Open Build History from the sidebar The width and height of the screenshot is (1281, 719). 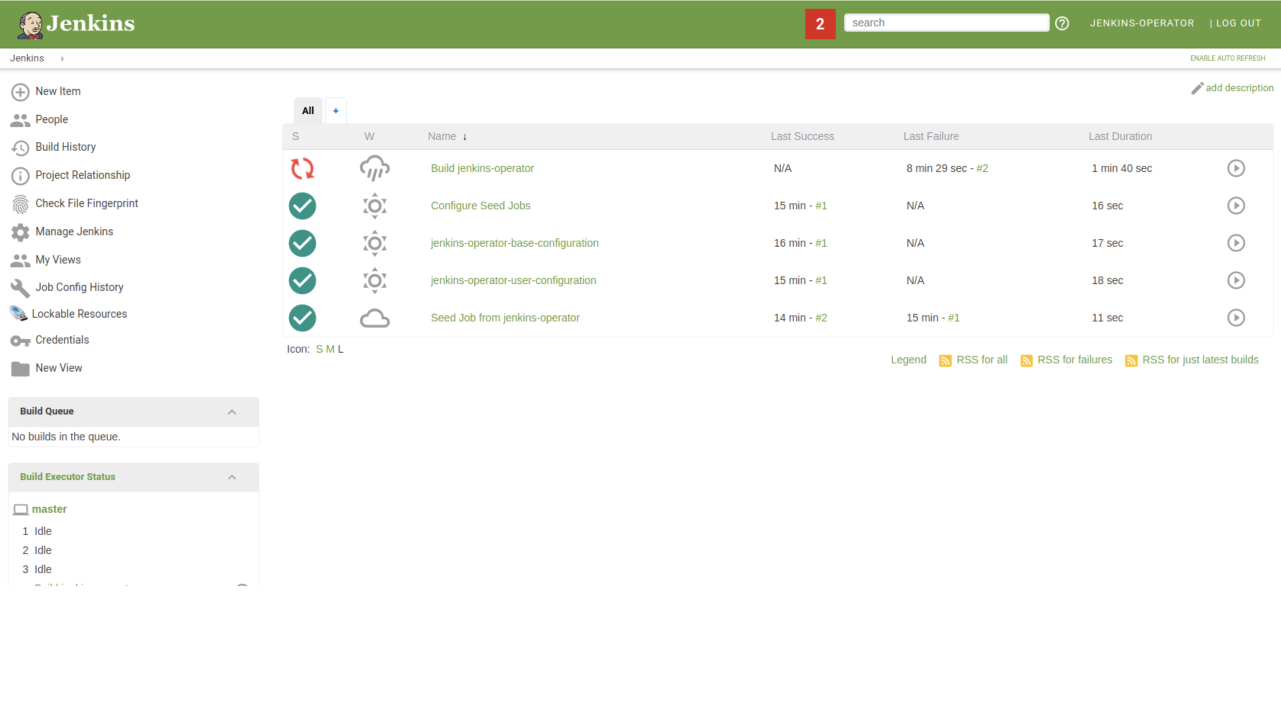point(66,147)
